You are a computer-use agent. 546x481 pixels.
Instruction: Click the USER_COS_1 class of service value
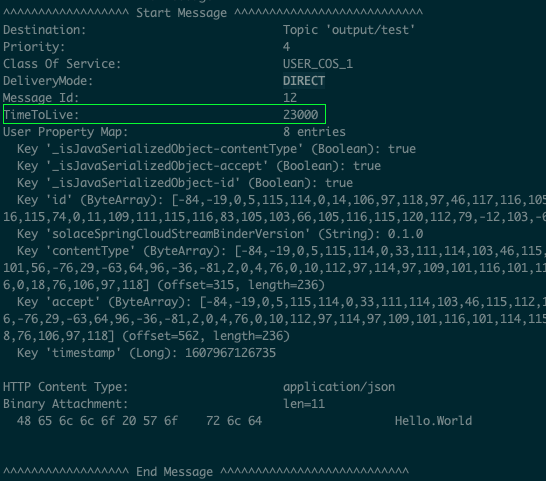(318, 64)
